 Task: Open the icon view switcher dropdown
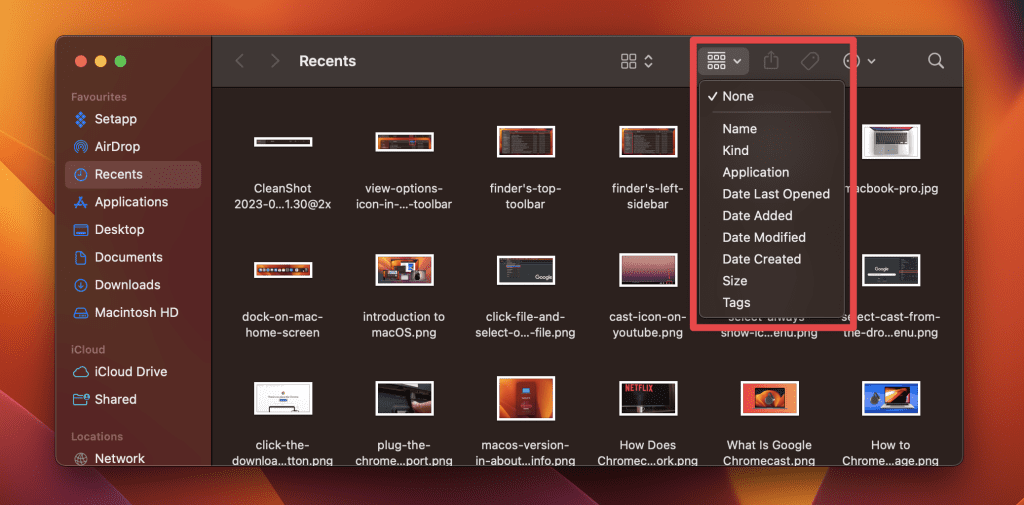[637, 61]
